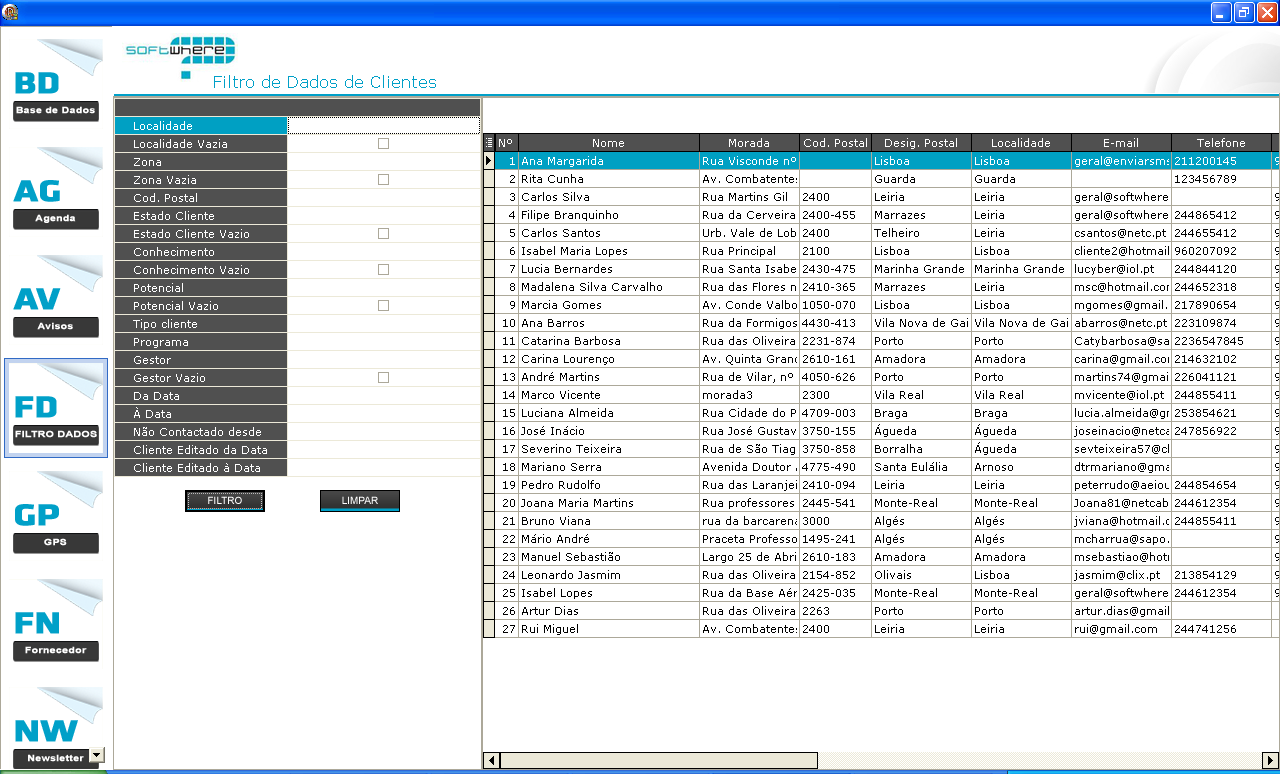The image size is (1280, 774).
Task: Select the Rui Miguel name cell
Action: [609, 629]
